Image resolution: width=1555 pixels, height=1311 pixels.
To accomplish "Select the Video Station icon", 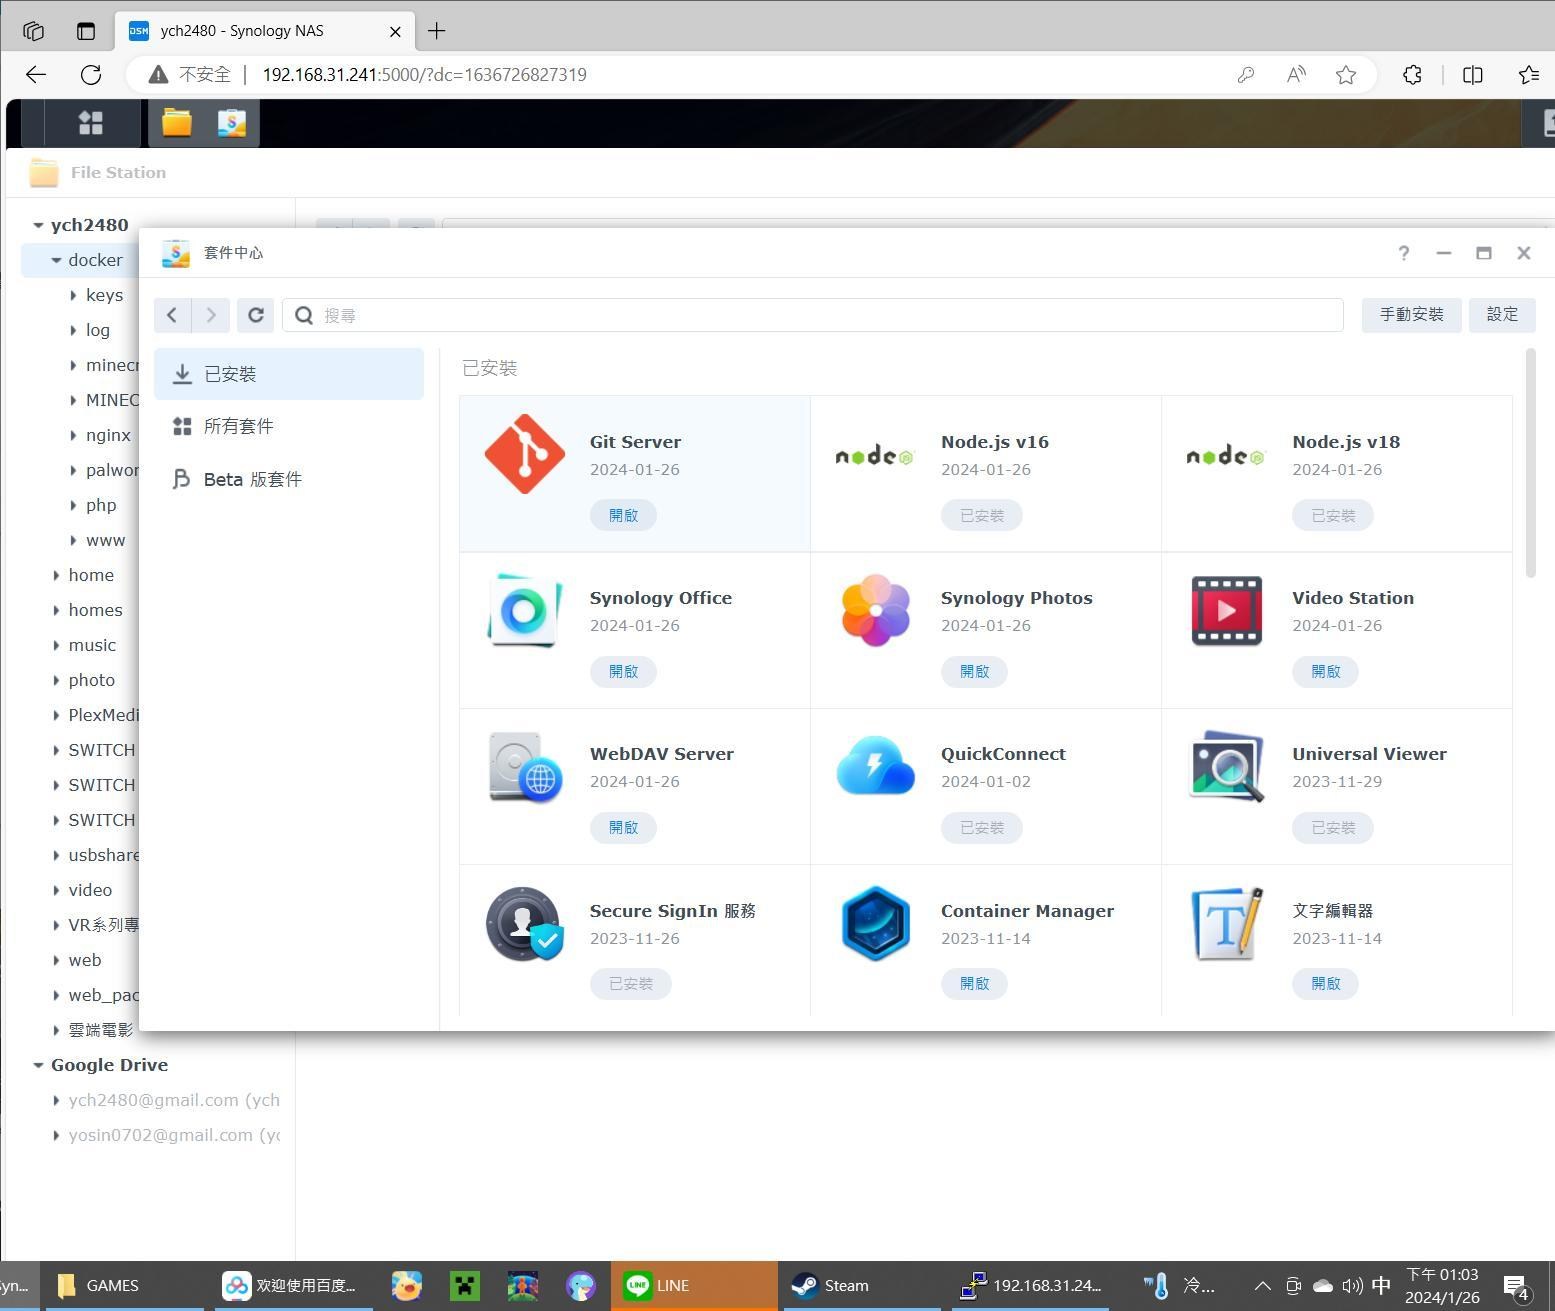I will point(1227,611).
